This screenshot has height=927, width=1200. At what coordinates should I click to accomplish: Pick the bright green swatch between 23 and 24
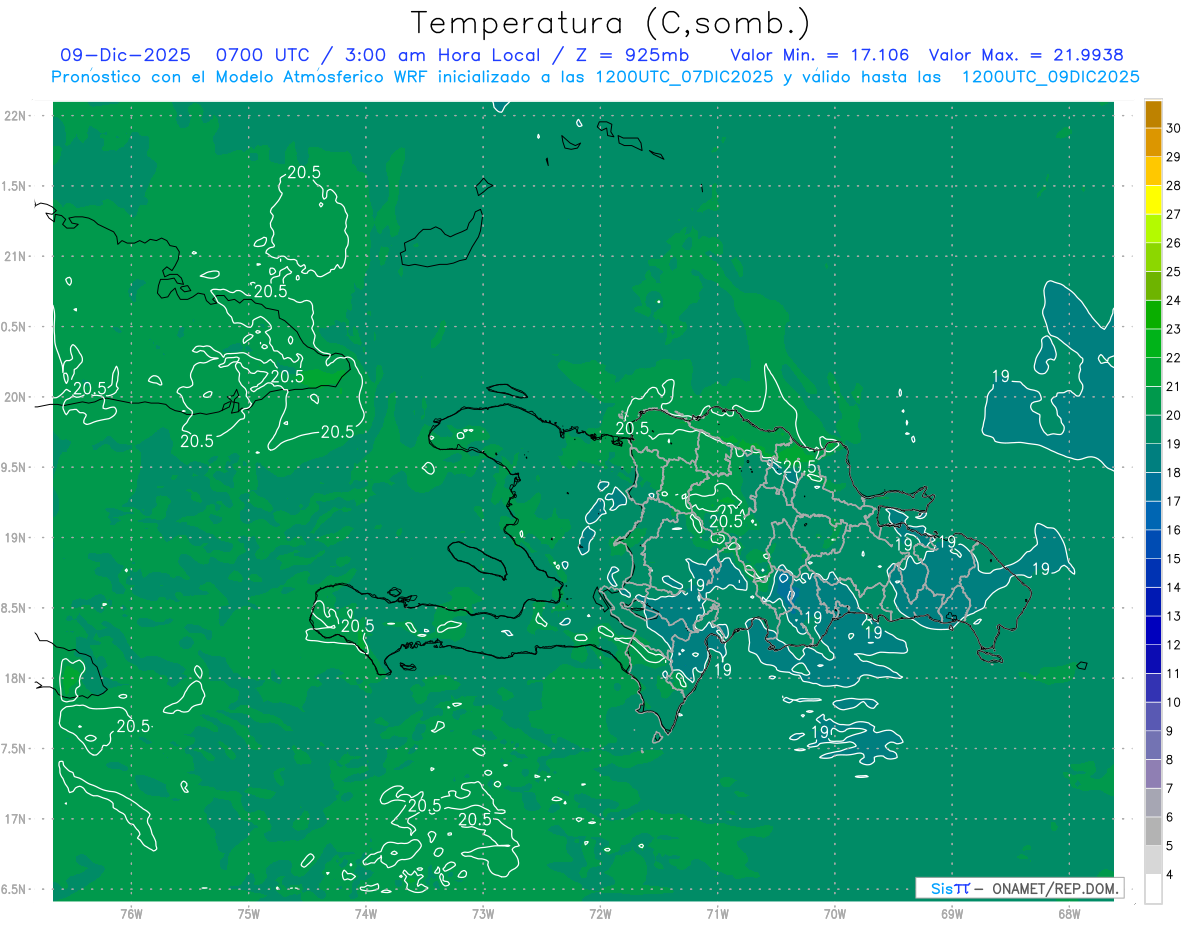(1153, 315)
